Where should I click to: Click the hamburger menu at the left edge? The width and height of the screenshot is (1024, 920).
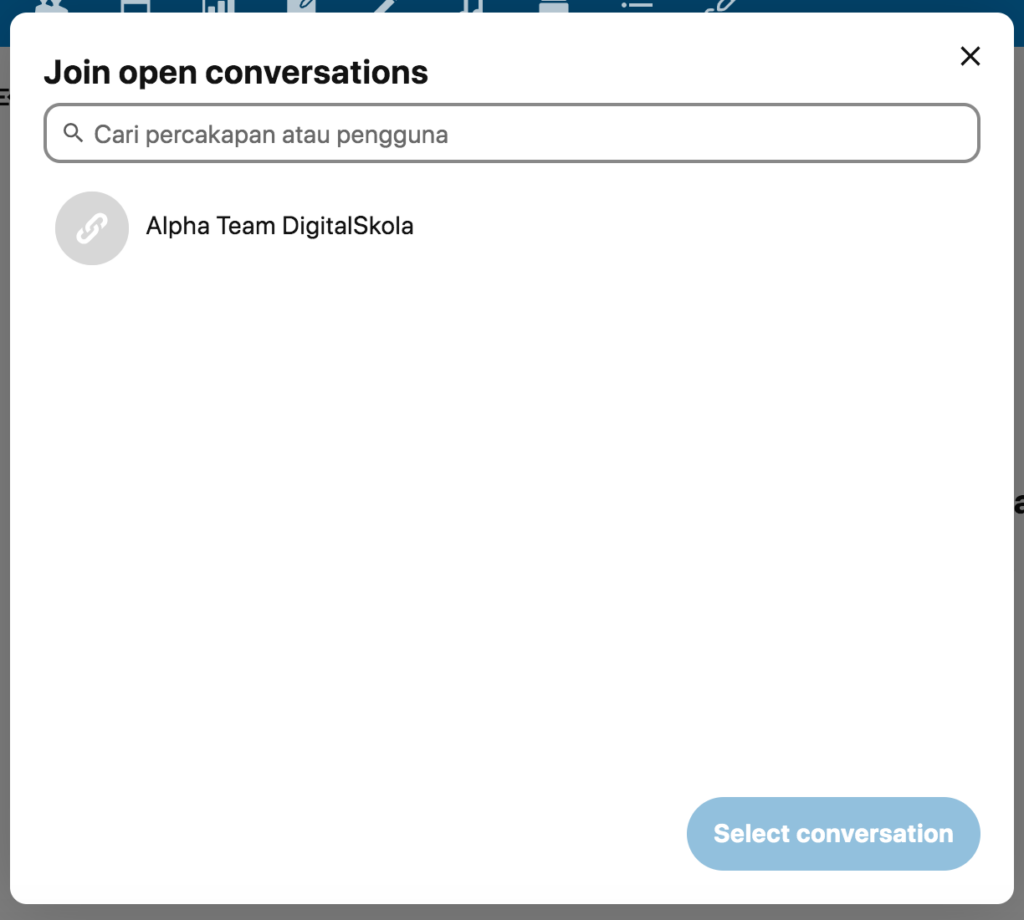click(x=4, y=97)
